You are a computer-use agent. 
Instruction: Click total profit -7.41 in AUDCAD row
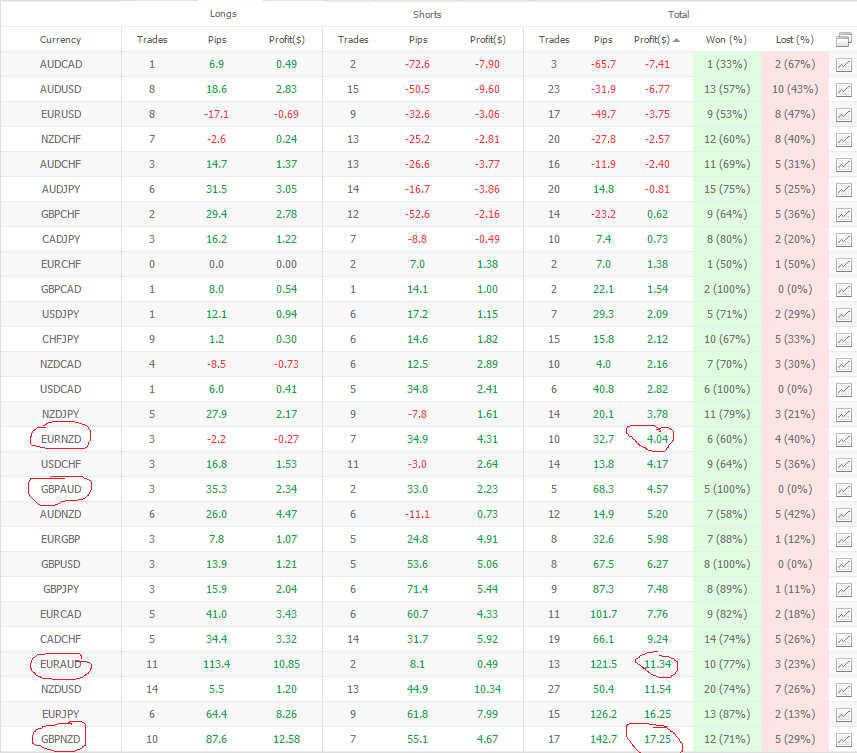coord(657,64)
